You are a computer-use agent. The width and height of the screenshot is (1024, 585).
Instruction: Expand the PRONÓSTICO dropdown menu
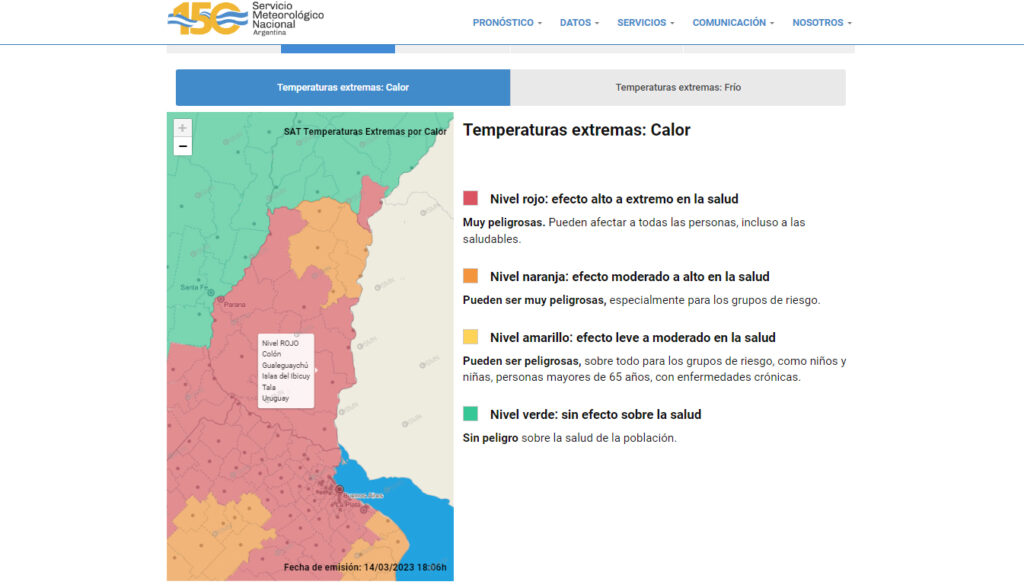click(507, 23)
